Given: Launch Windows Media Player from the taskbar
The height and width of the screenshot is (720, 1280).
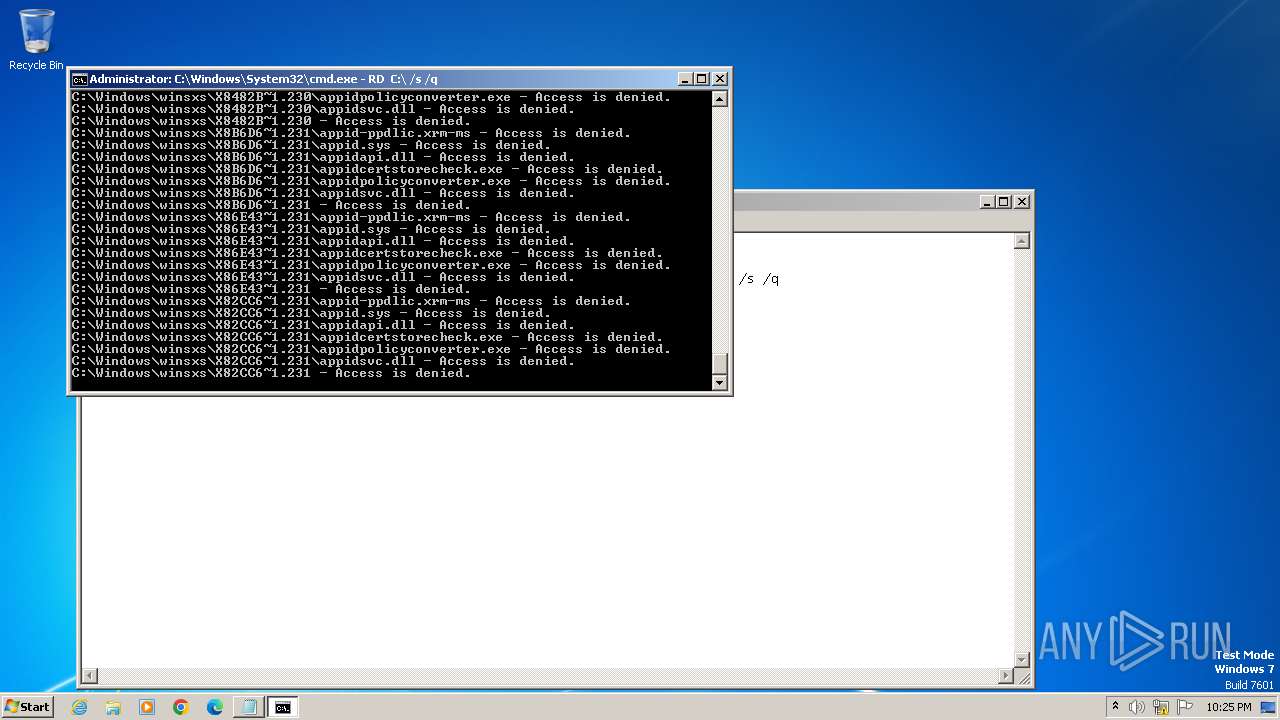Looking at the screenshot, I should [x=147, y=707].
